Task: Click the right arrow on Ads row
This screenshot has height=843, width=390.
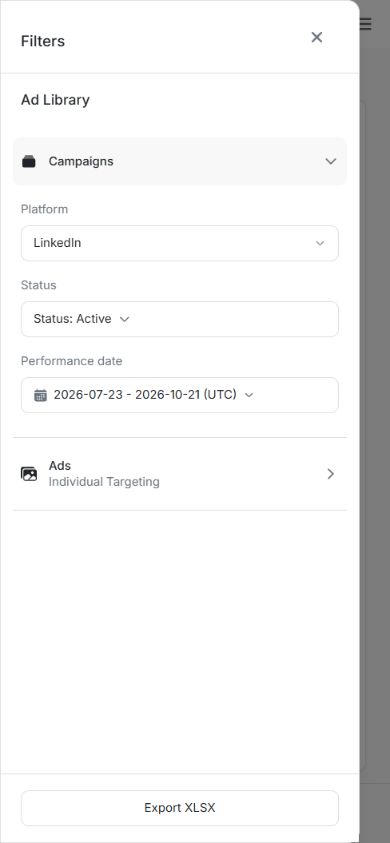Action: click(331, 474)
